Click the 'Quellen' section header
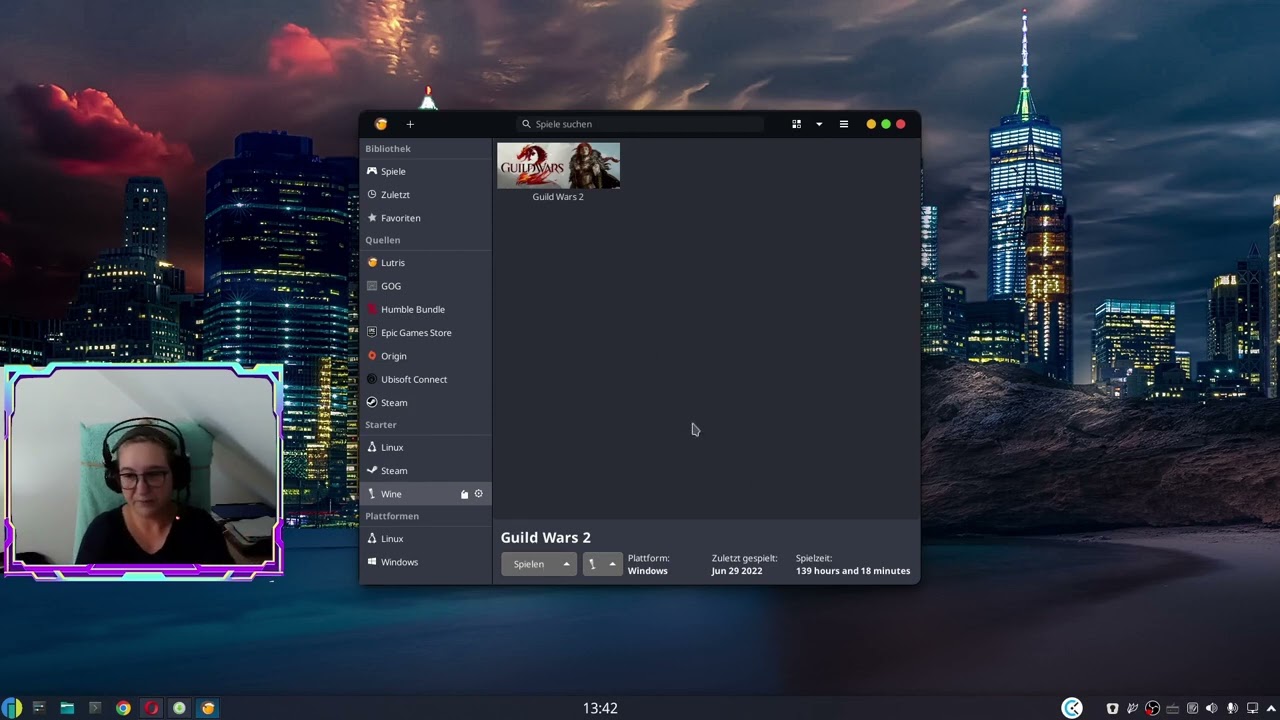 [x=383, y=240]
